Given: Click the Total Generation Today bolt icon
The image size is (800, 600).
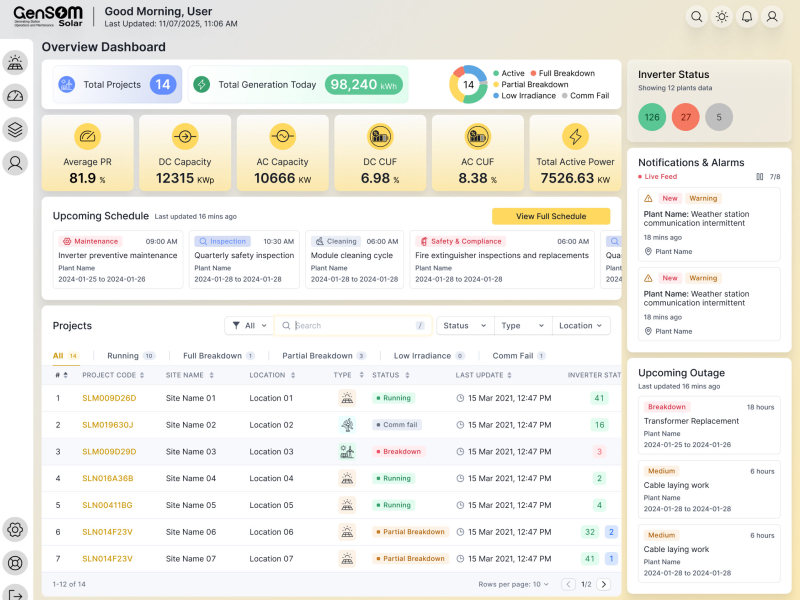Looking at the screenshot, I should (202, 84).
